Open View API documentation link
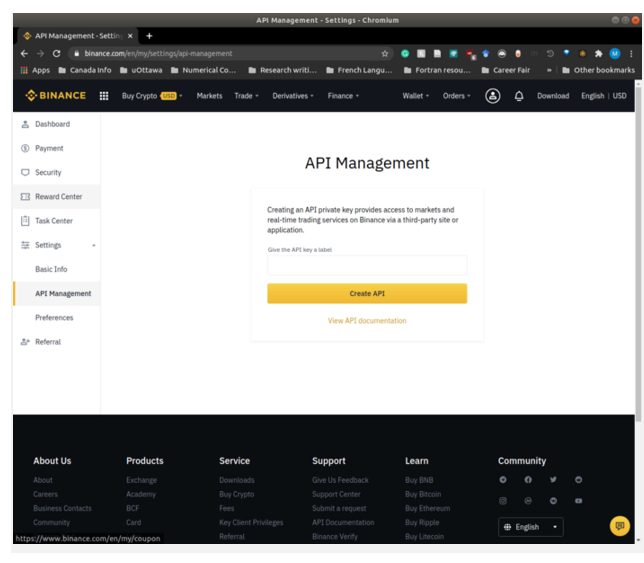The image size is (644, 563). [367, 321]
